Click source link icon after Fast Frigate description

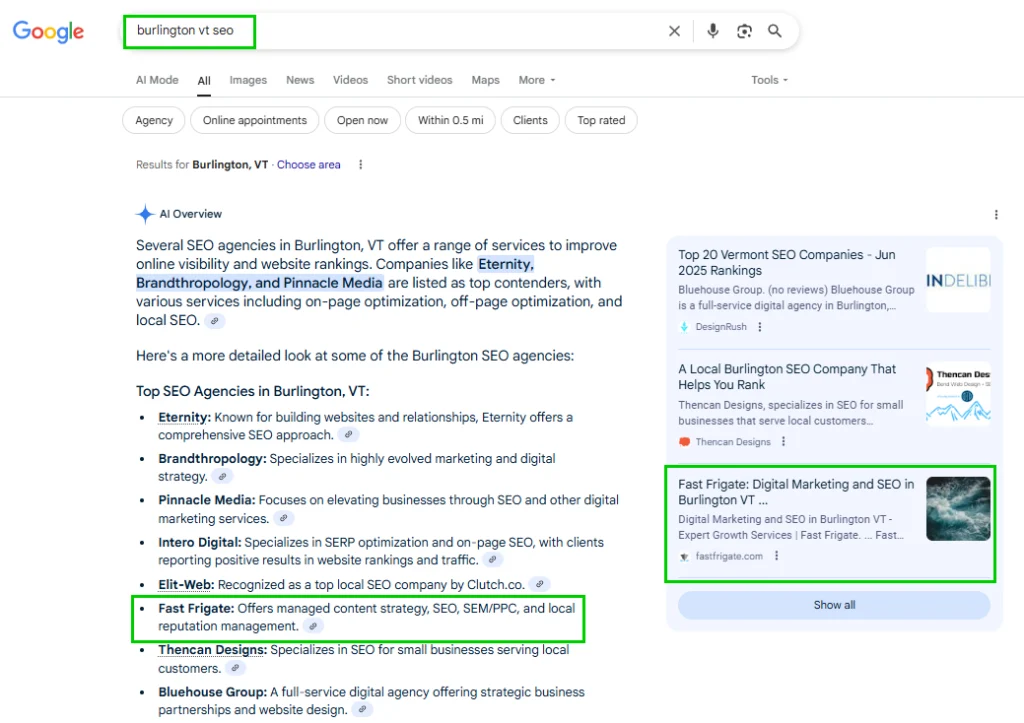pyautogui.click(x=313, y=626)
